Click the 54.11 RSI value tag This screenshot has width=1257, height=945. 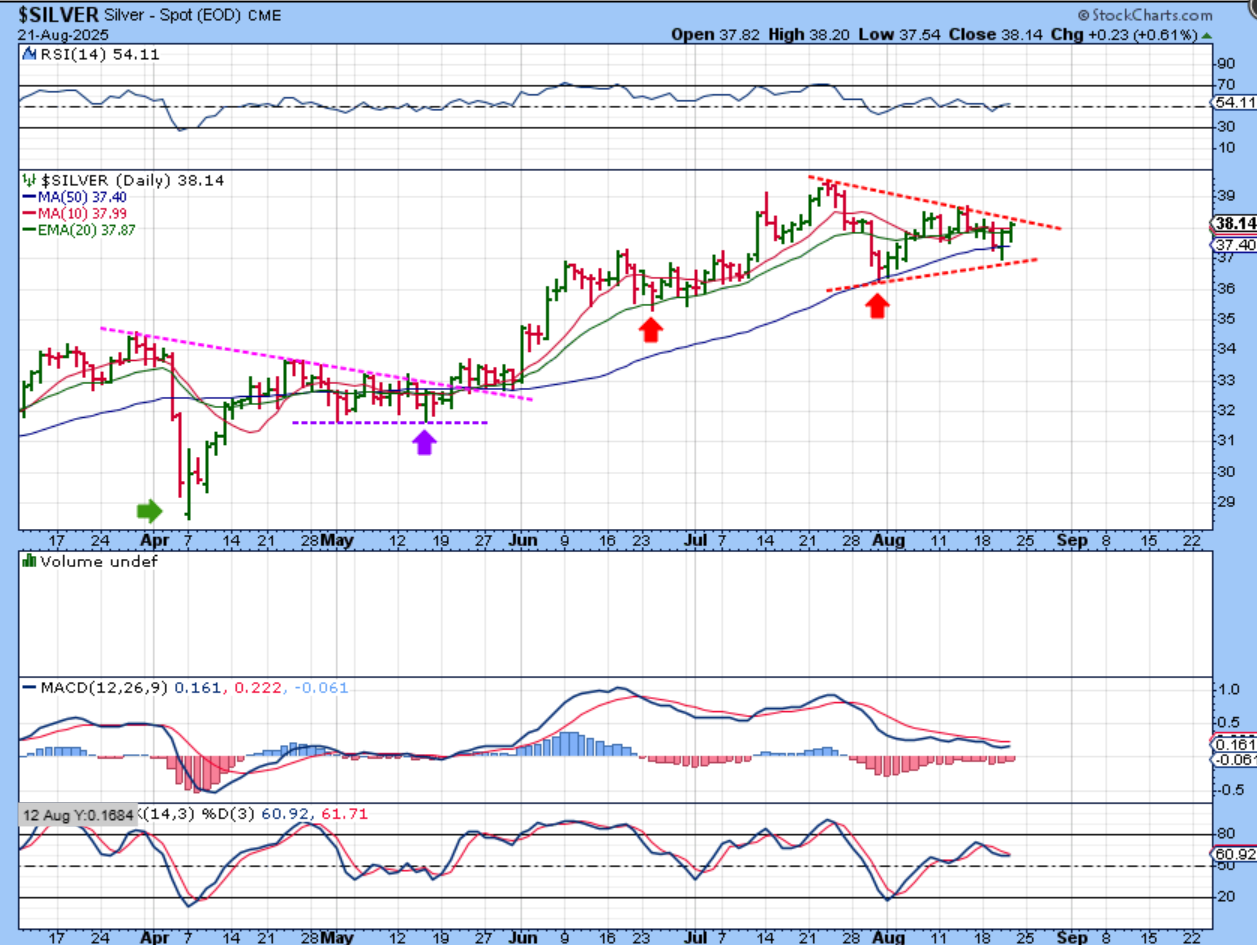[x=1232, y=103]
